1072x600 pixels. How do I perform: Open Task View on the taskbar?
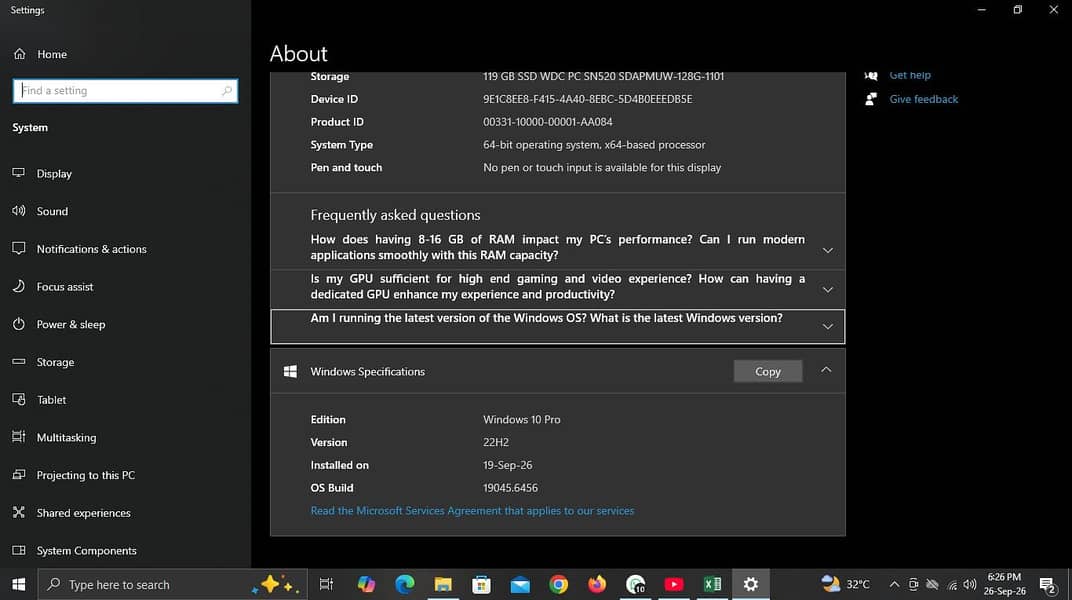pos(326,584)
